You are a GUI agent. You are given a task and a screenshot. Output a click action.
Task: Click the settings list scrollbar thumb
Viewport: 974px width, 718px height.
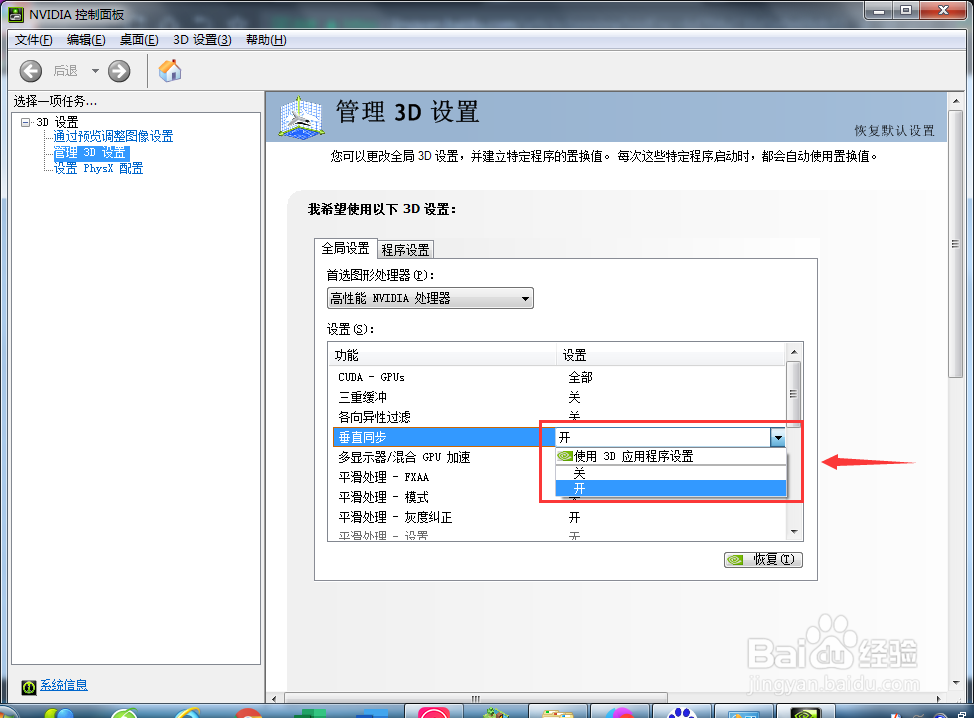(794, 393)
